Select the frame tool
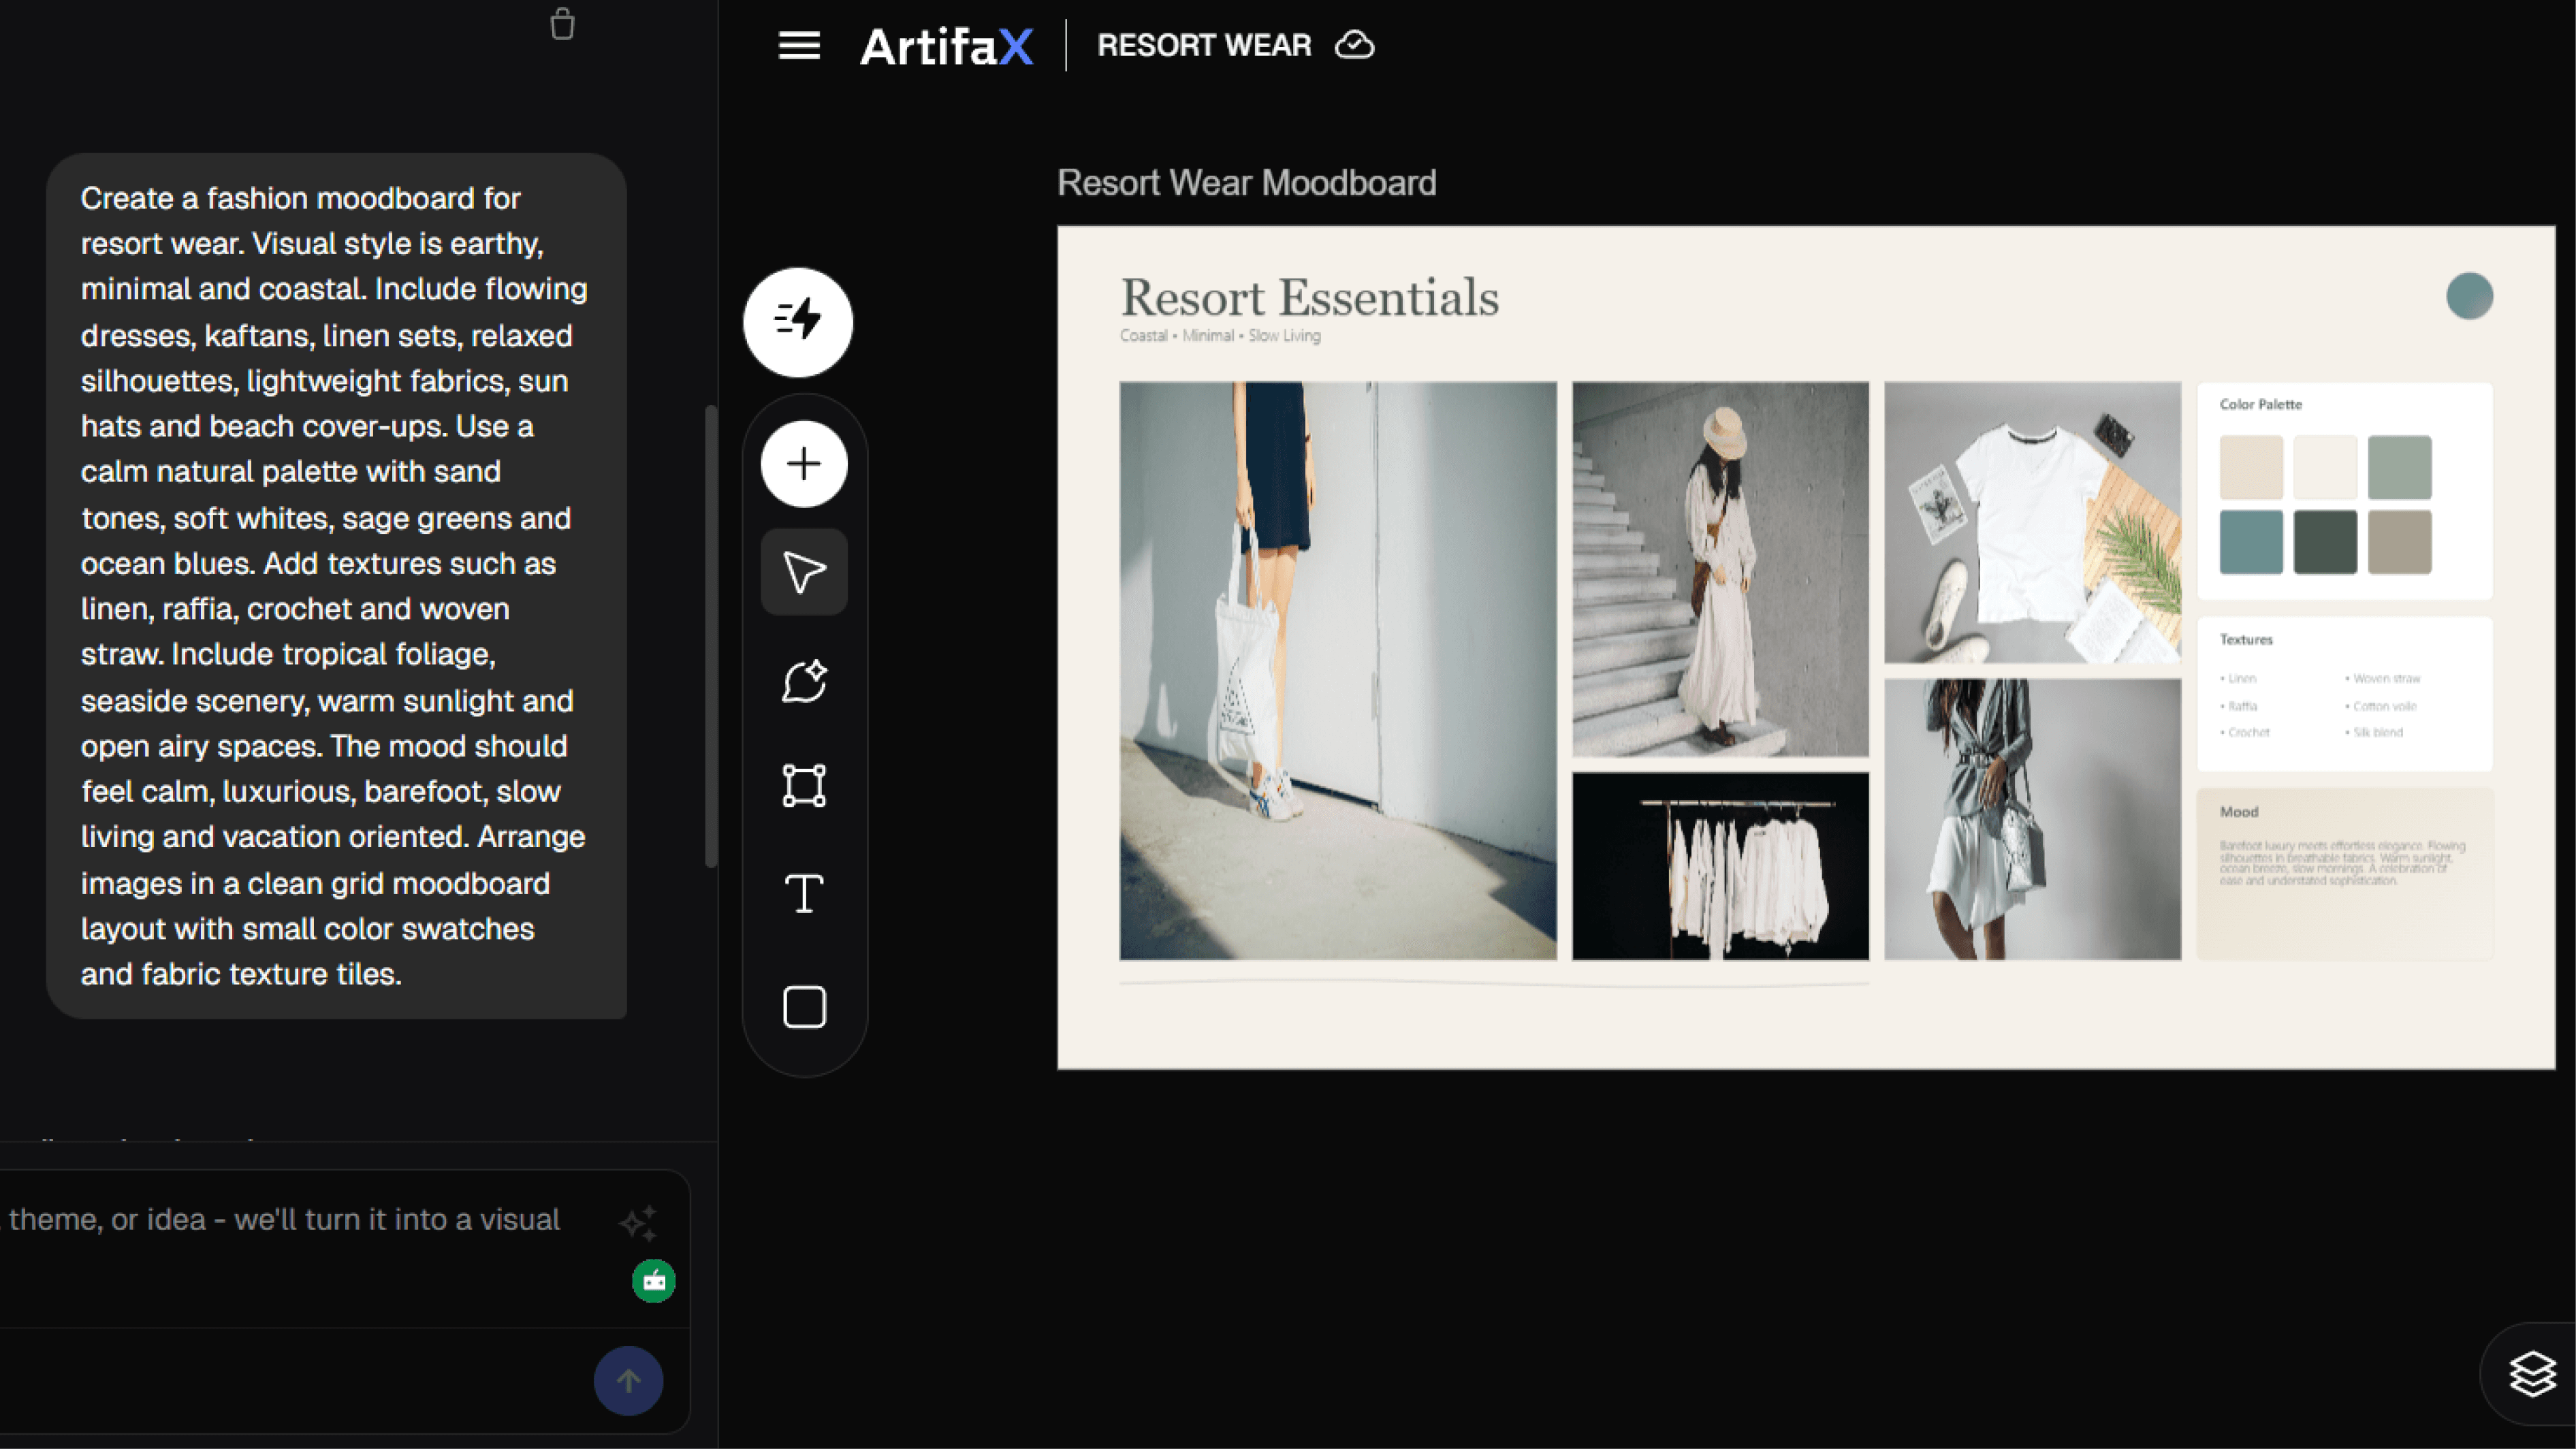This screenshot has height=1449, width=2576. (804, 786)
